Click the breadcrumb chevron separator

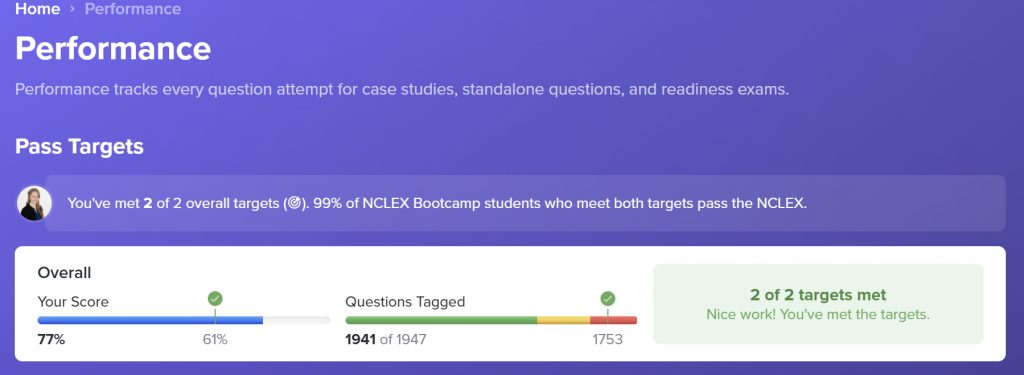click(72, 10)
